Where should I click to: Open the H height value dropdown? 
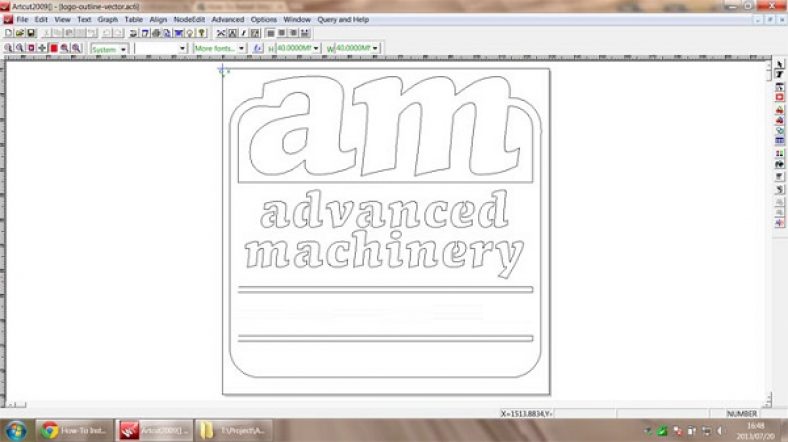[x=316, y=48]
